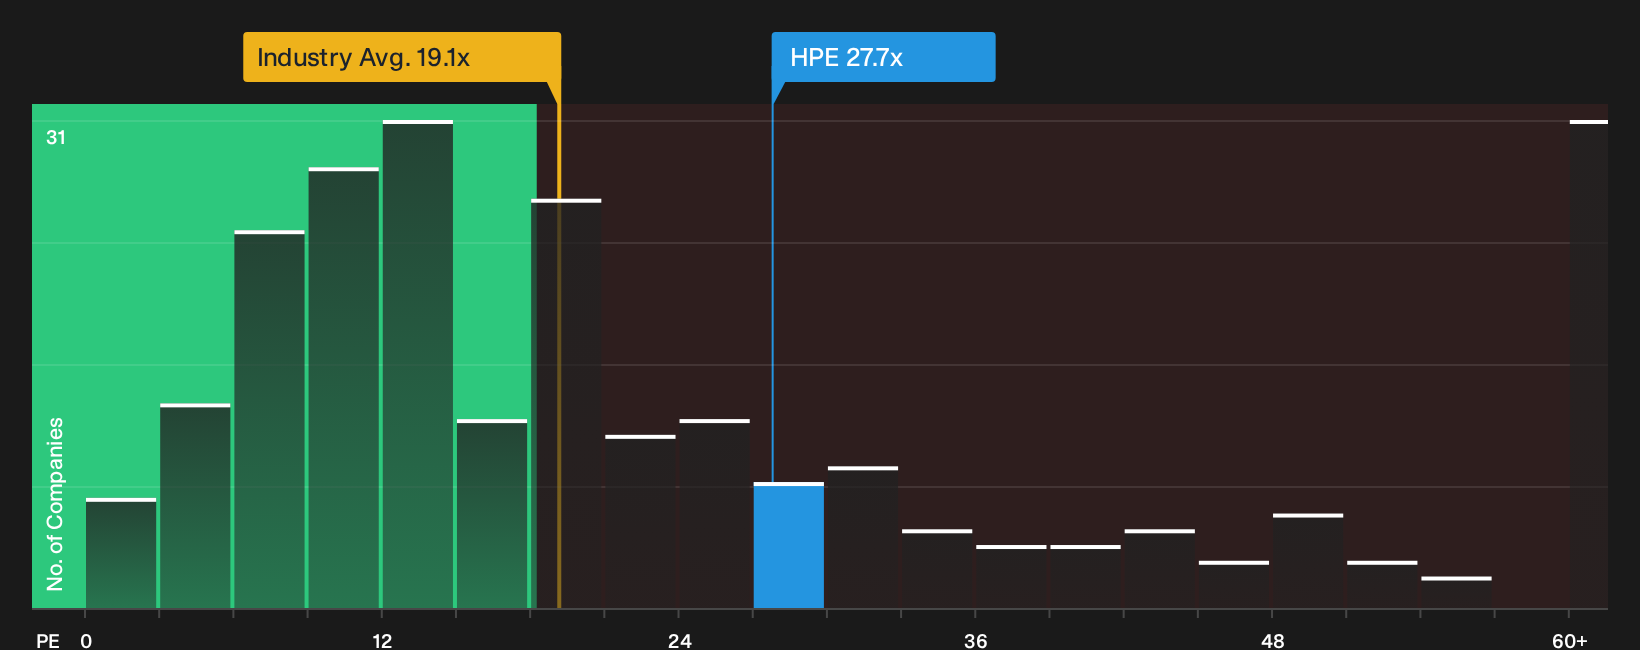This screenshot has width=1640, height=650.
Task: Click the y-axis value 31
Action: pyautogui.click(x=56, y=137)
